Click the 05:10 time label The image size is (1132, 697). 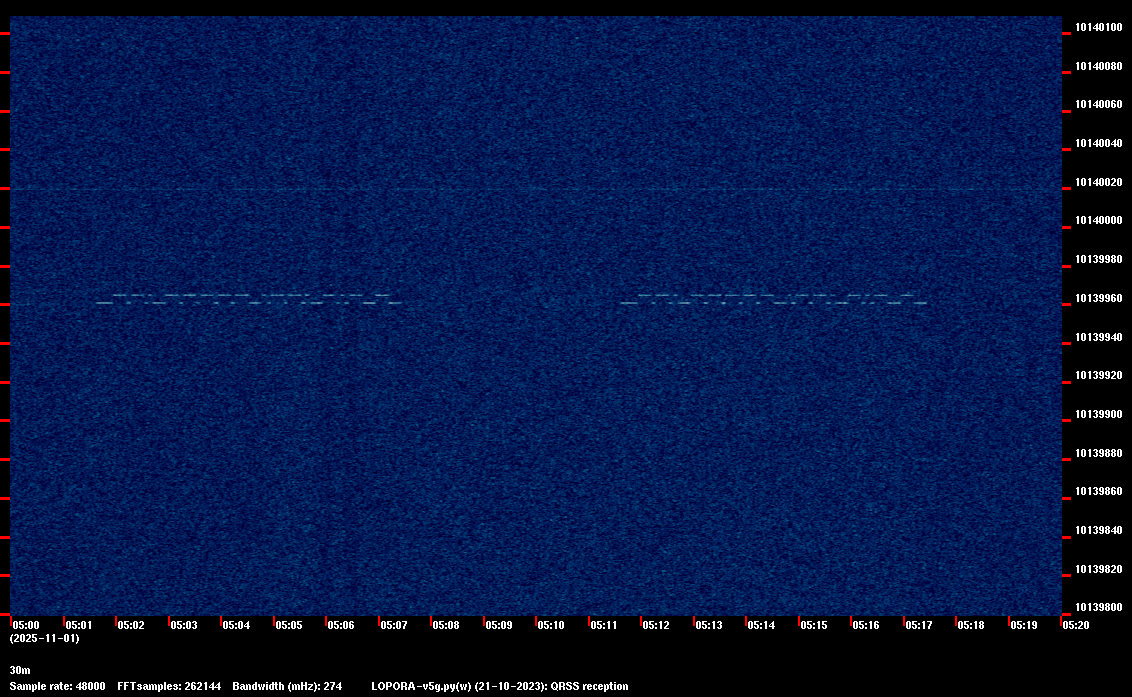(551, 625)
